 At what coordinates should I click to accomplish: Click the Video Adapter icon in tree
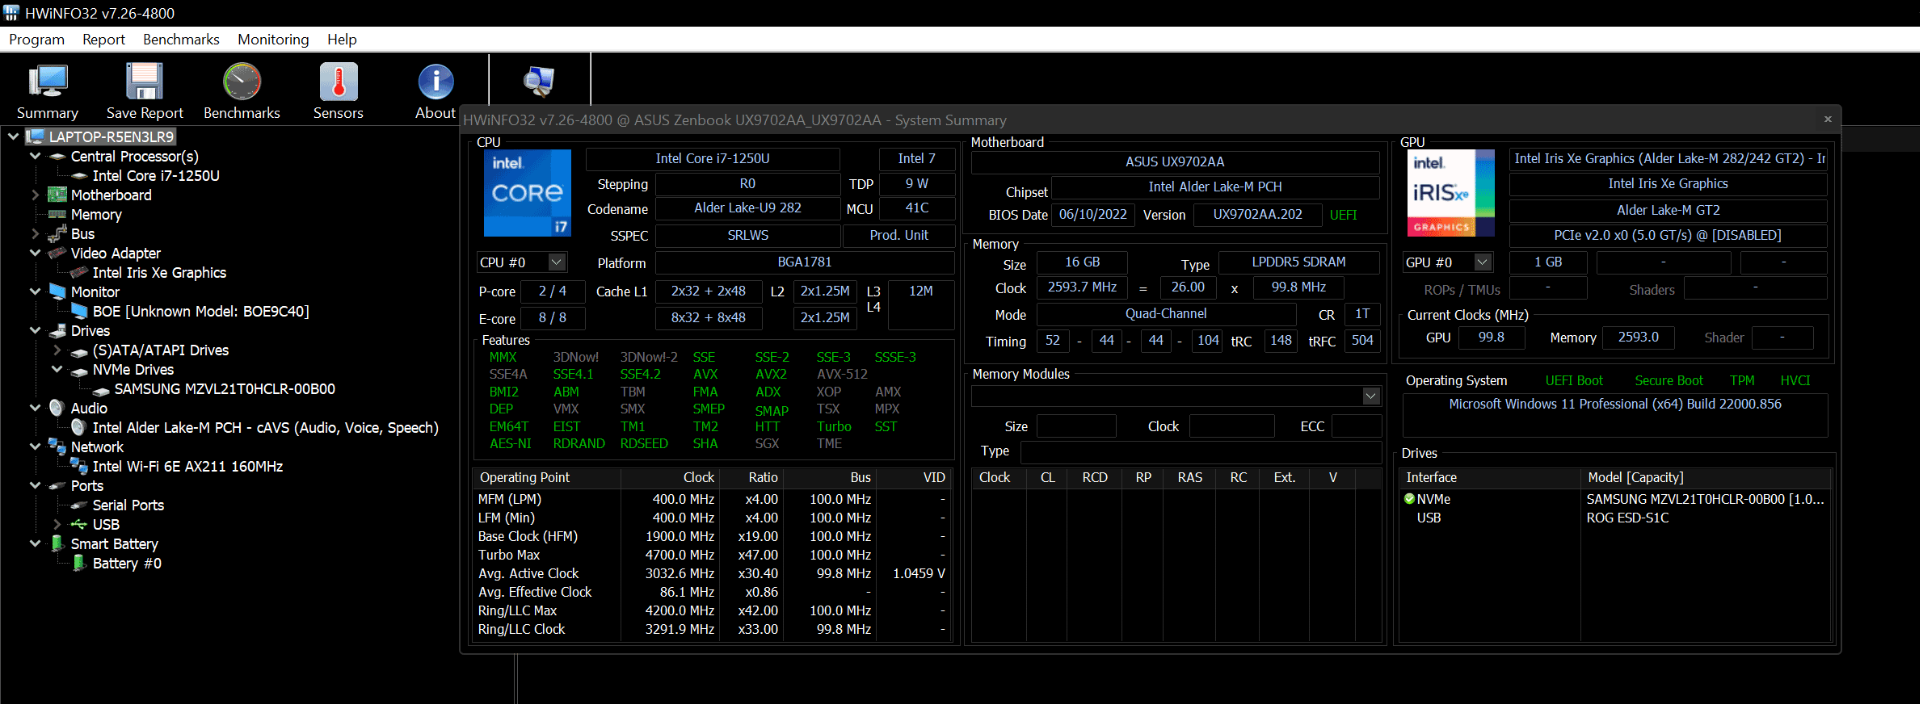click(x=57, y=253)
